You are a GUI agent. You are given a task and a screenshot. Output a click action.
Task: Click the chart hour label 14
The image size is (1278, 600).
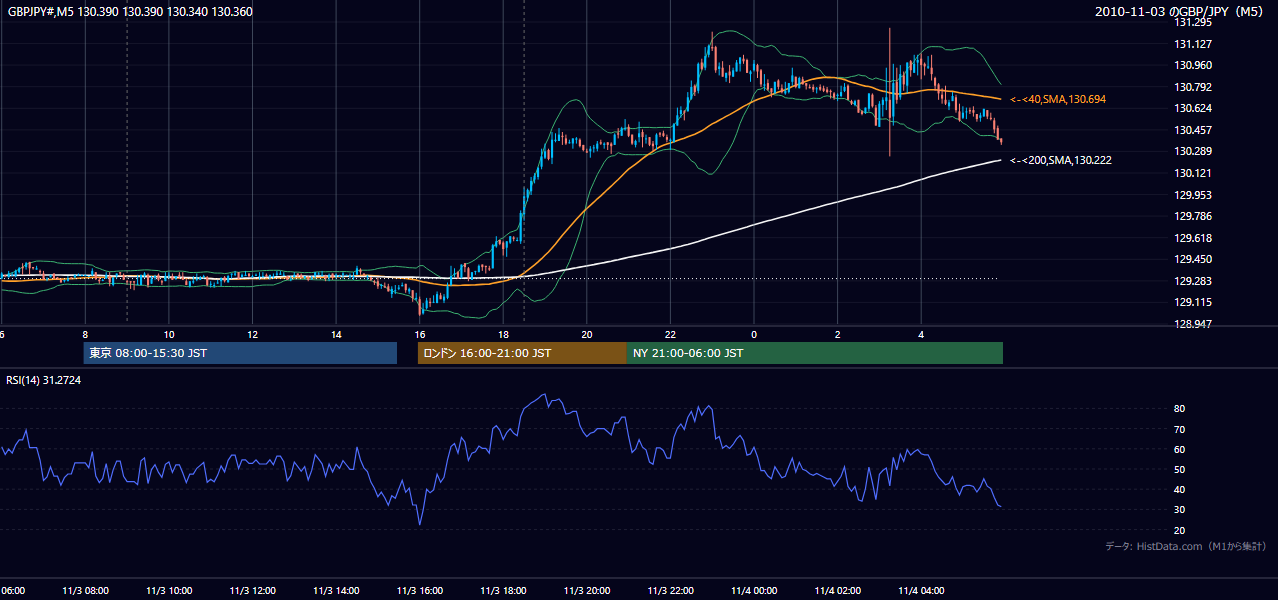(x=337, y=334)
